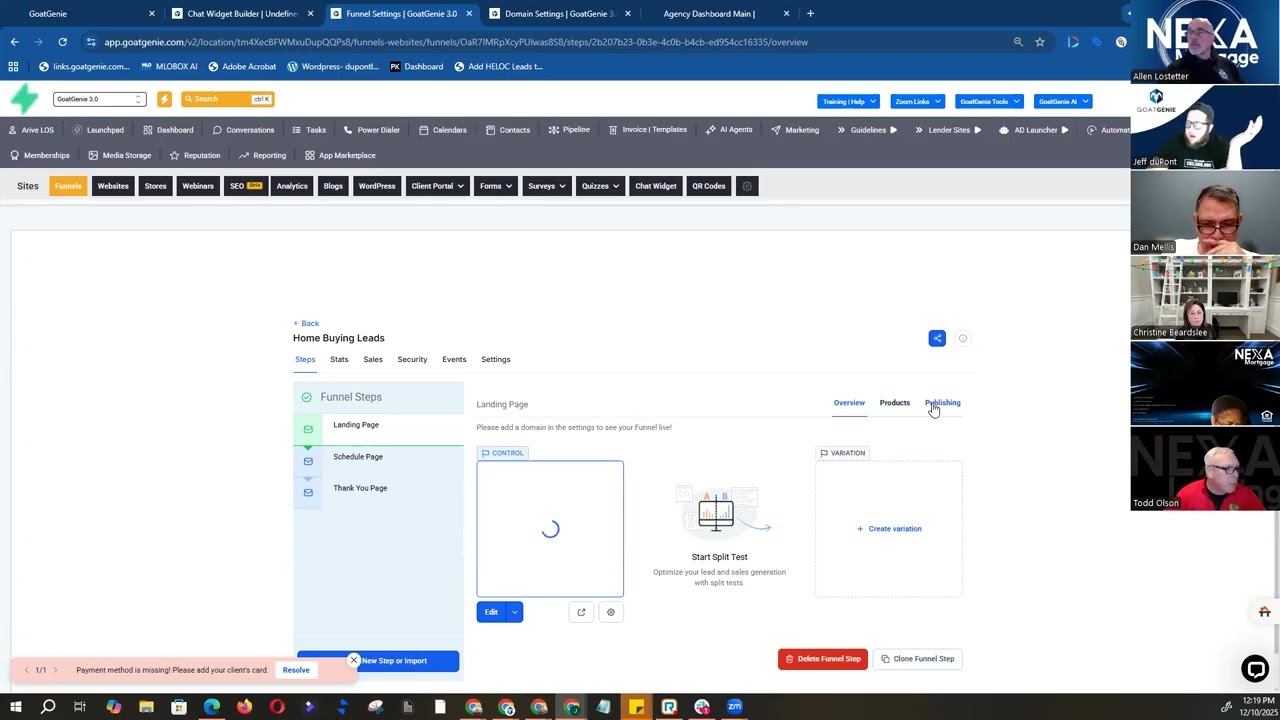Switch to the Products tab
Screen dimensions: 1280x720
[x=895, y=403]
